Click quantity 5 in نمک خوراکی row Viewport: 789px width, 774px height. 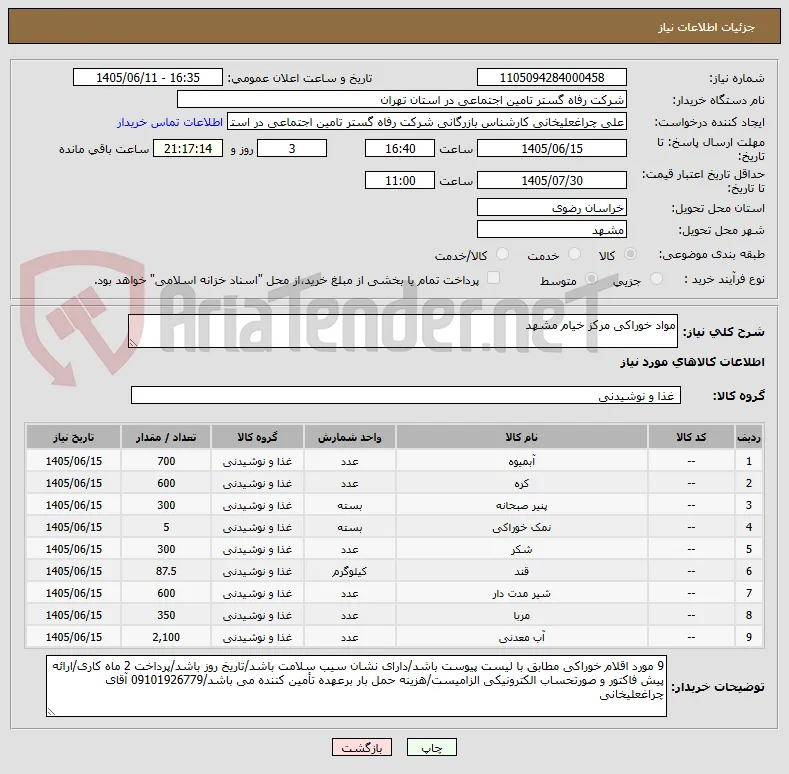(166, 527)
